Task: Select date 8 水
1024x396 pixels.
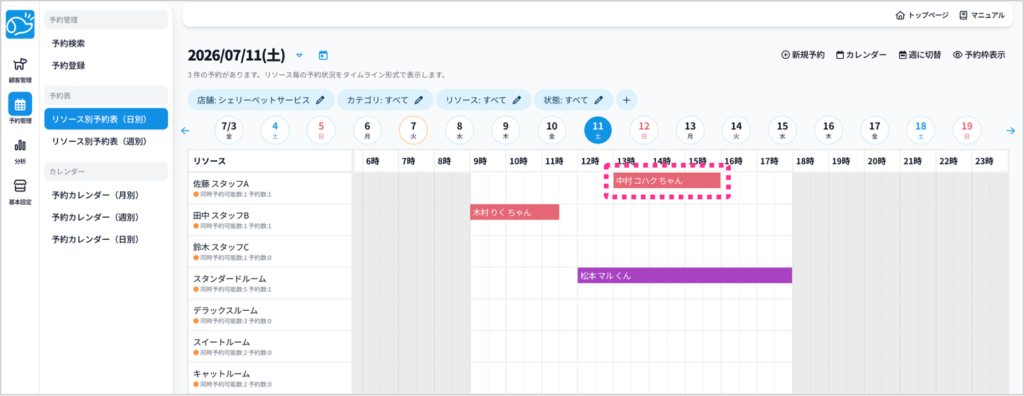Action: click(460, 130)
